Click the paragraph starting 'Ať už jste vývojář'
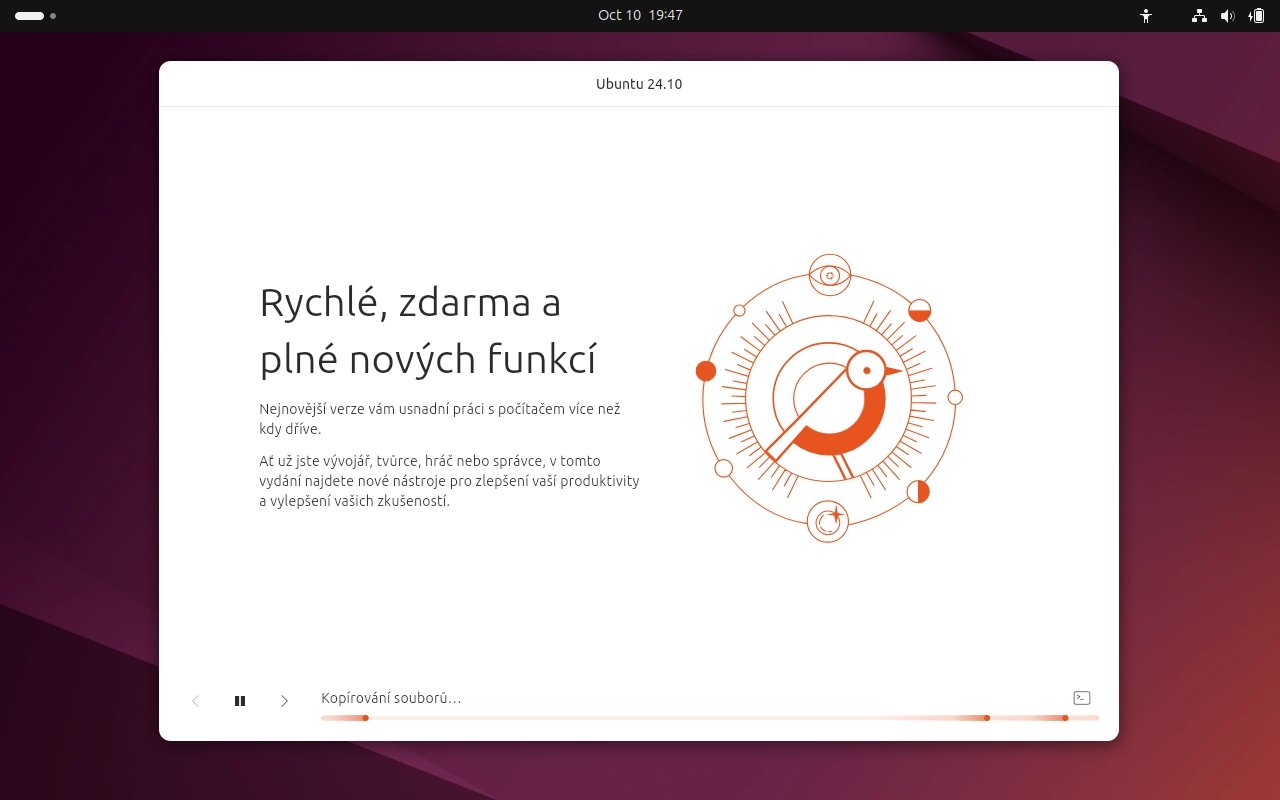Viewport: 1280px width, 800px height. click(449, 481)
